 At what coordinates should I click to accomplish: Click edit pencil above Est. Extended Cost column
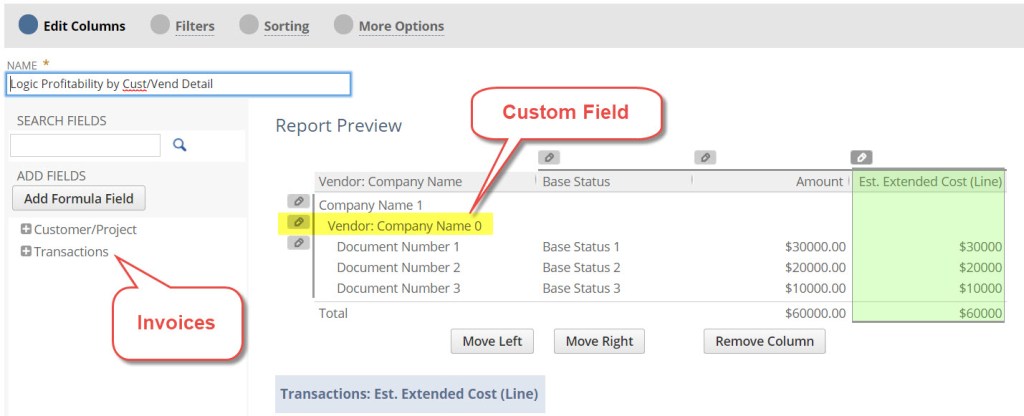click(861, 157)
